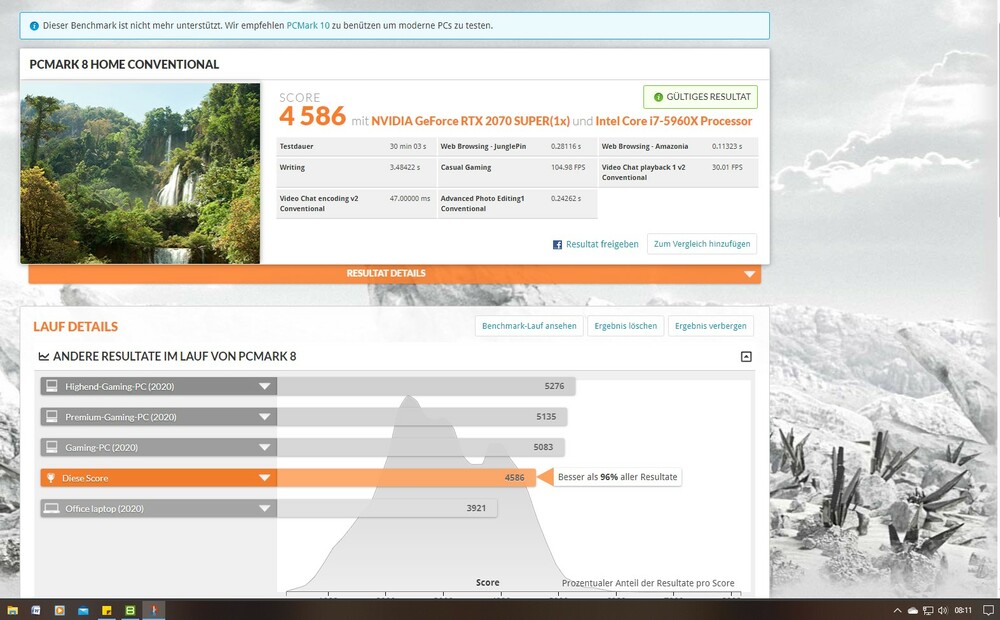Click the Video Chat encoding v2 label
The image size is (1000, 620).
[x=319, y=203]
